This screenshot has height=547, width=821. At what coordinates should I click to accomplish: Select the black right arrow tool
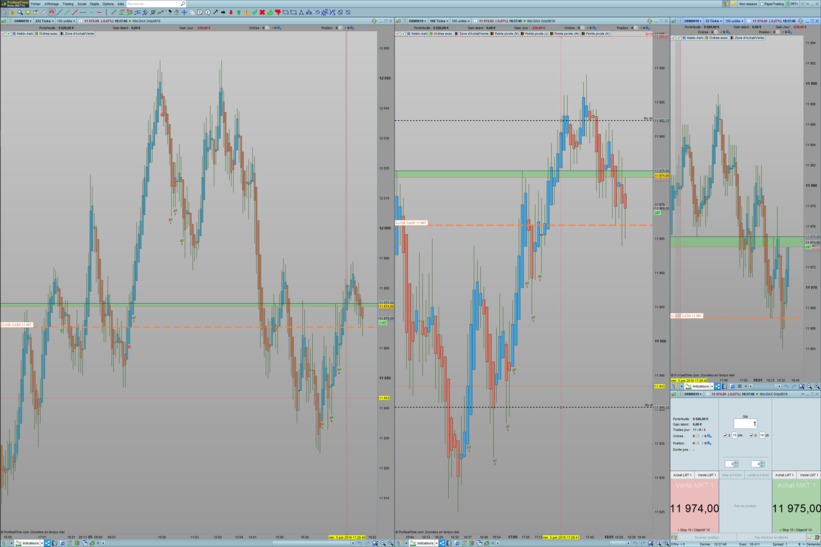click(223, 12)
